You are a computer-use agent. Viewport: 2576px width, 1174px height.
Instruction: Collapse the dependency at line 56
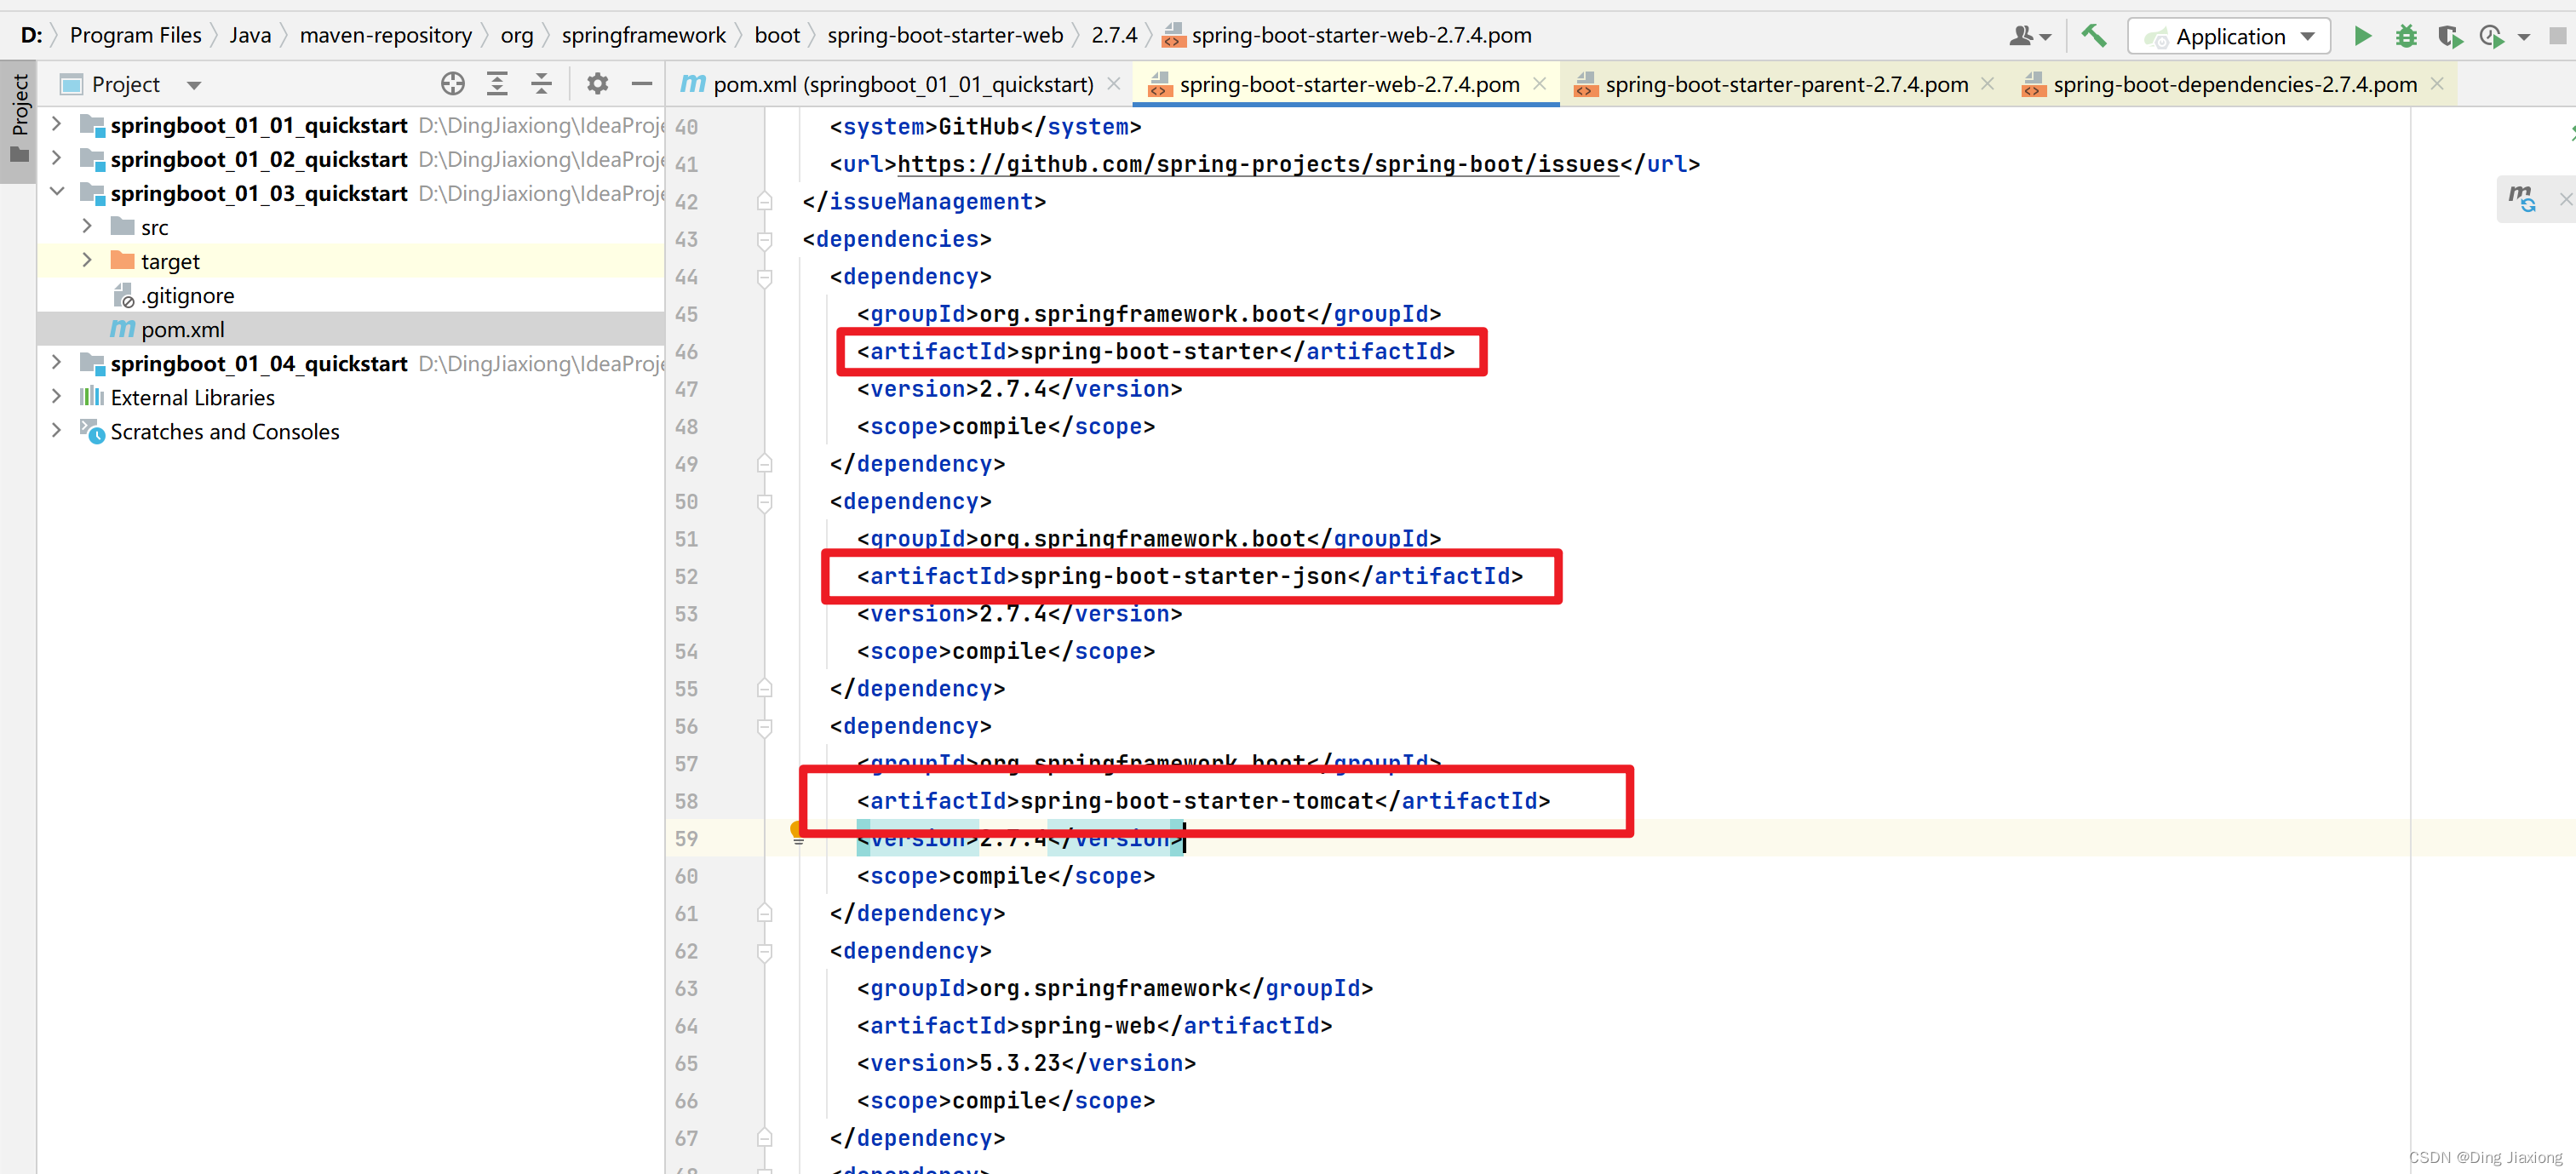[765, 726]
